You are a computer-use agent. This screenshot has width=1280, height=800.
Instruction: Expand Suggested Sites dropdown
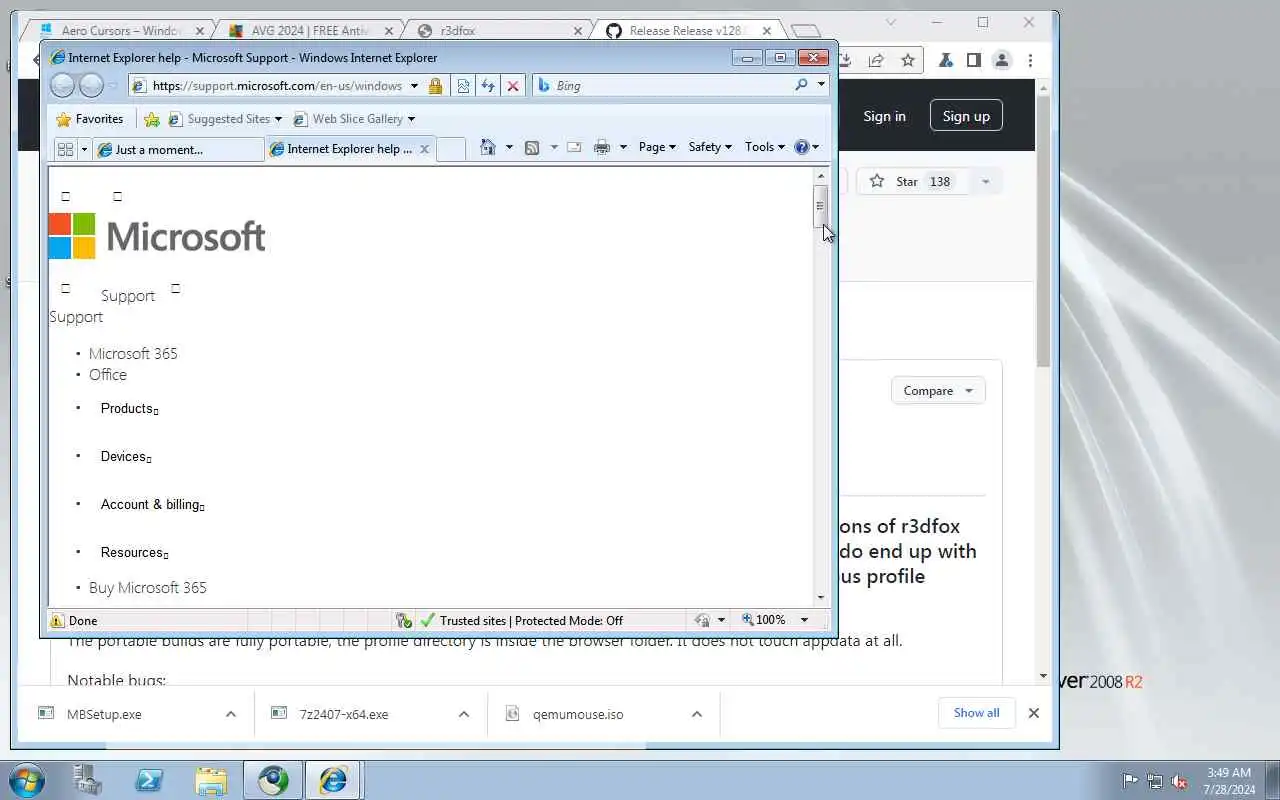pos(278,119)
